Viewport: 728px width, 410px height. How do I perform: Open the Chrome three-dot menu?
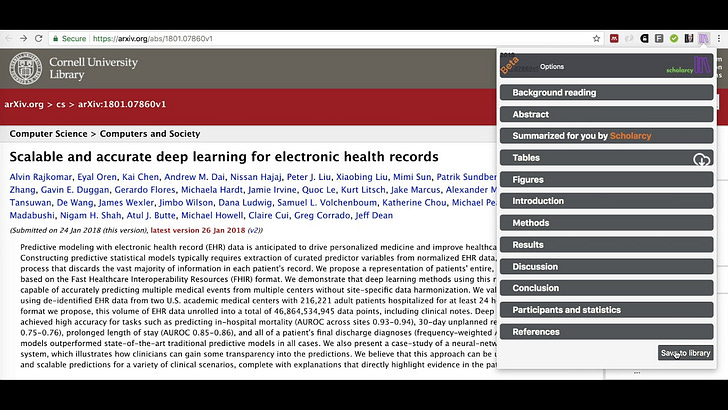(719, 39)
